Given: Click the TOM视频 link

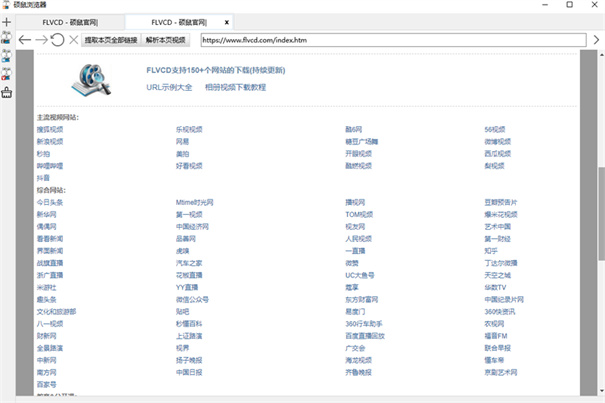Looking at the screenshot, I should (x=359, y=214).
